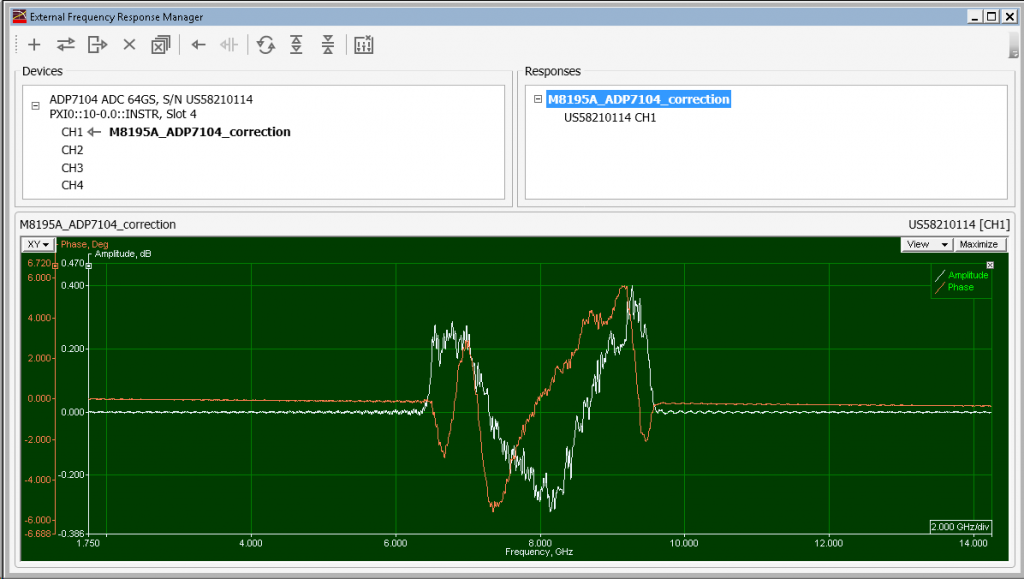
Task: Open the View dropdown on the graph
Action: [x=927, y=244]
